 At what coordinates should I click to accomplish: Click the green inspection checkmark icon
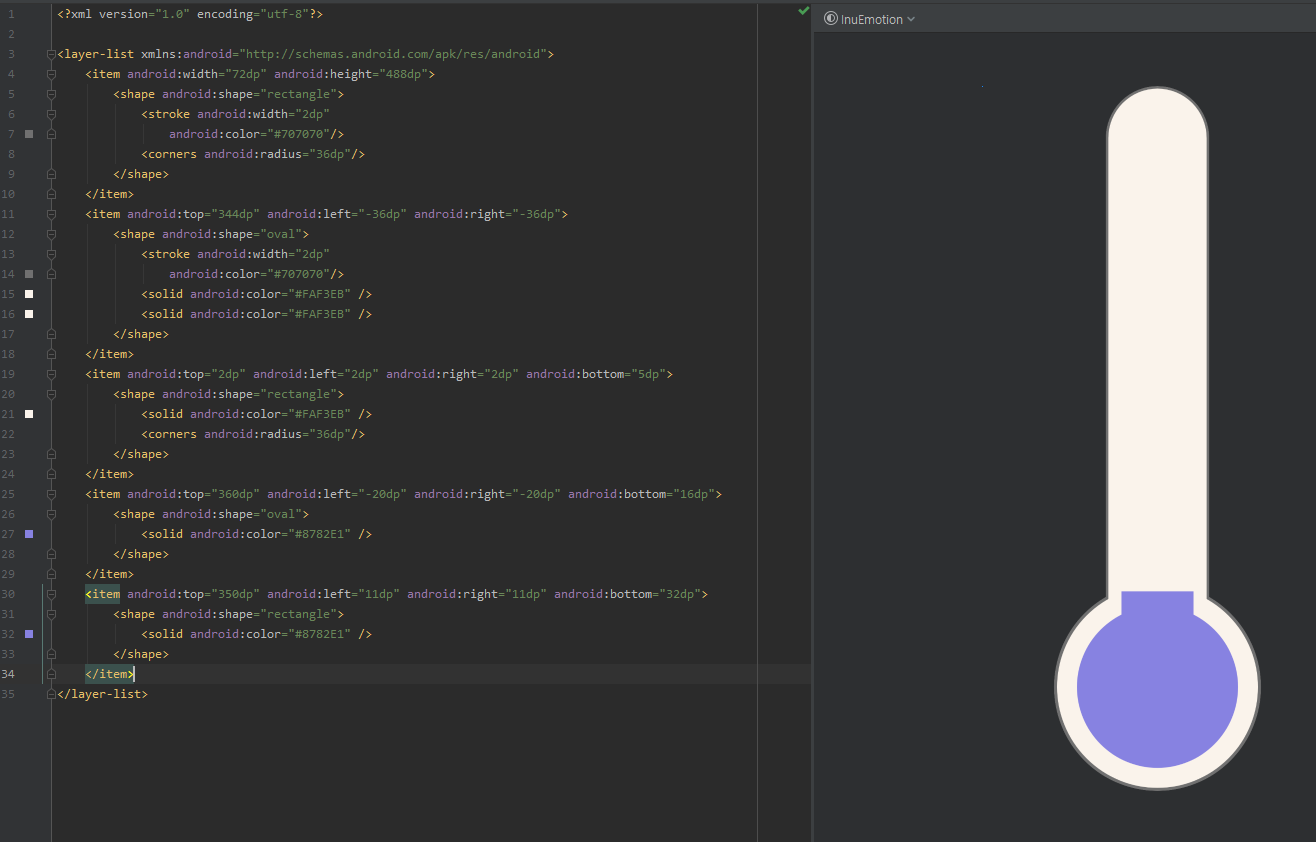click(803, 10)
